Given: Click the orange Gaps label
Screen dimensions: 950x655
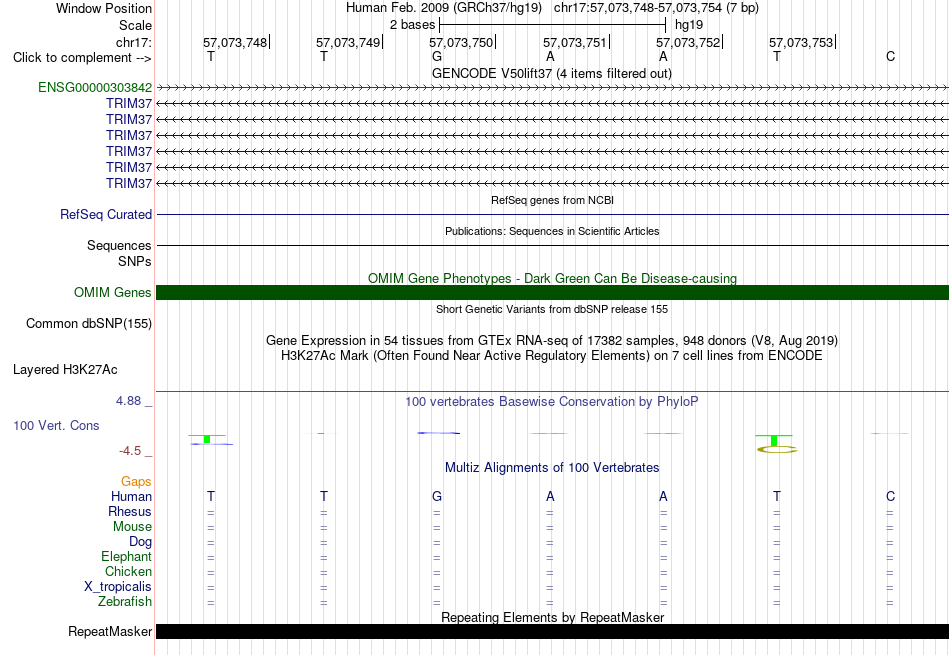Looking at the screenshot, I should 136,482.
